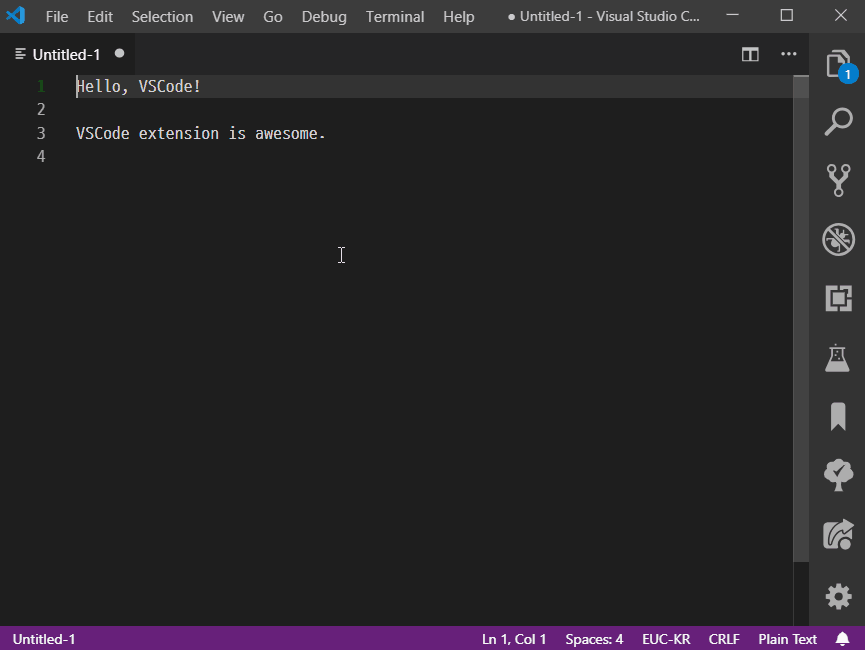The width and height of the screenshot is (865, 650).
Task: Open the View menu
Action: 228,17
